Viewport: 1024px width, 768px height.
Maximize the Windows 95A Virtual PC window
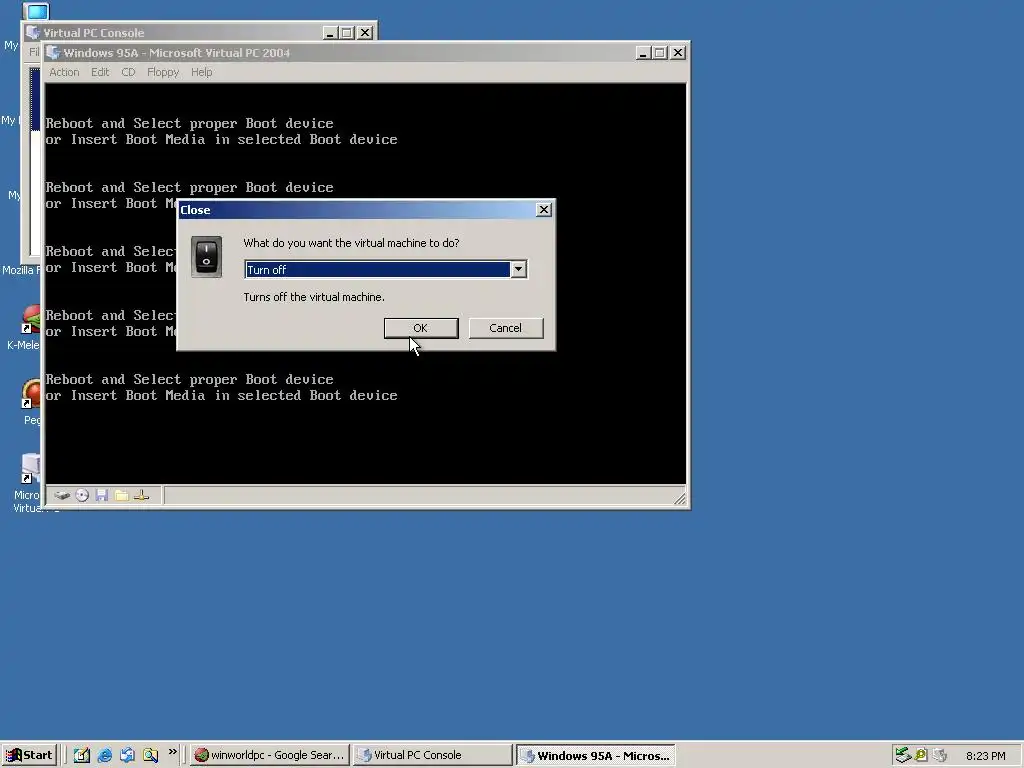click(660, 53)
